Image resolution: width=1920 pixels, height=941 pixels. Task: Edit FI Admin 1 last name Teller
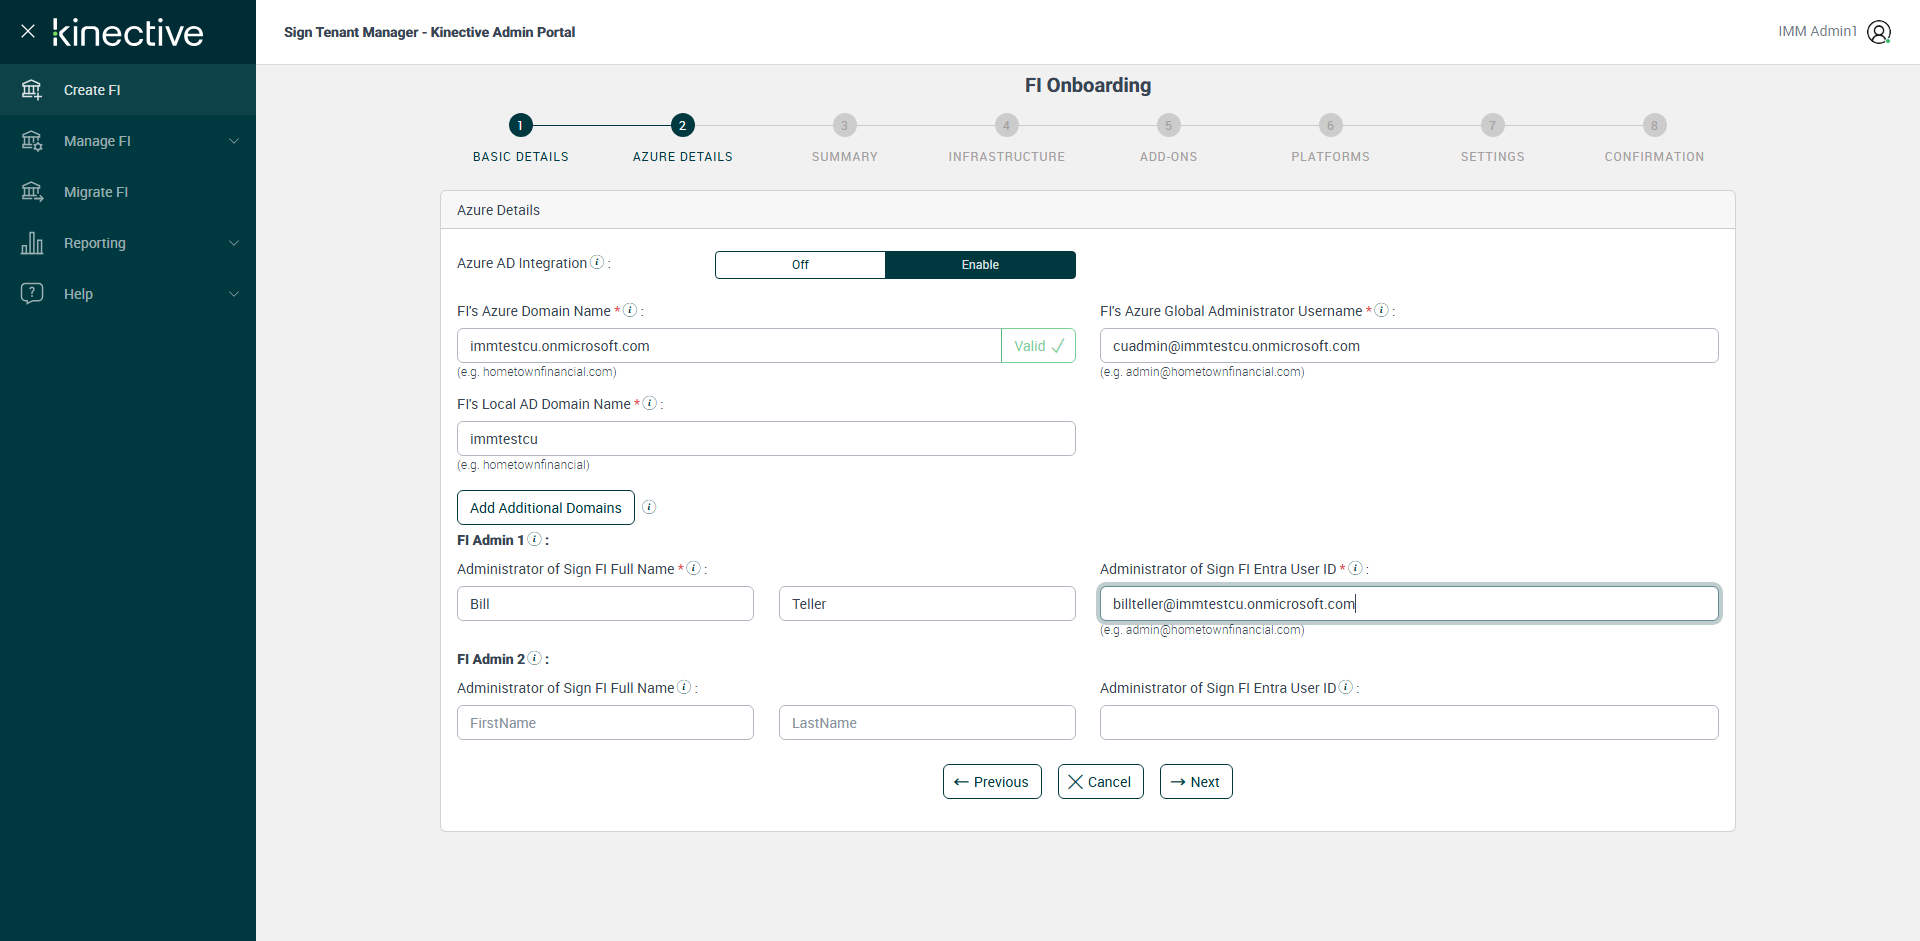pyautogui.click(x=927, y=604)
